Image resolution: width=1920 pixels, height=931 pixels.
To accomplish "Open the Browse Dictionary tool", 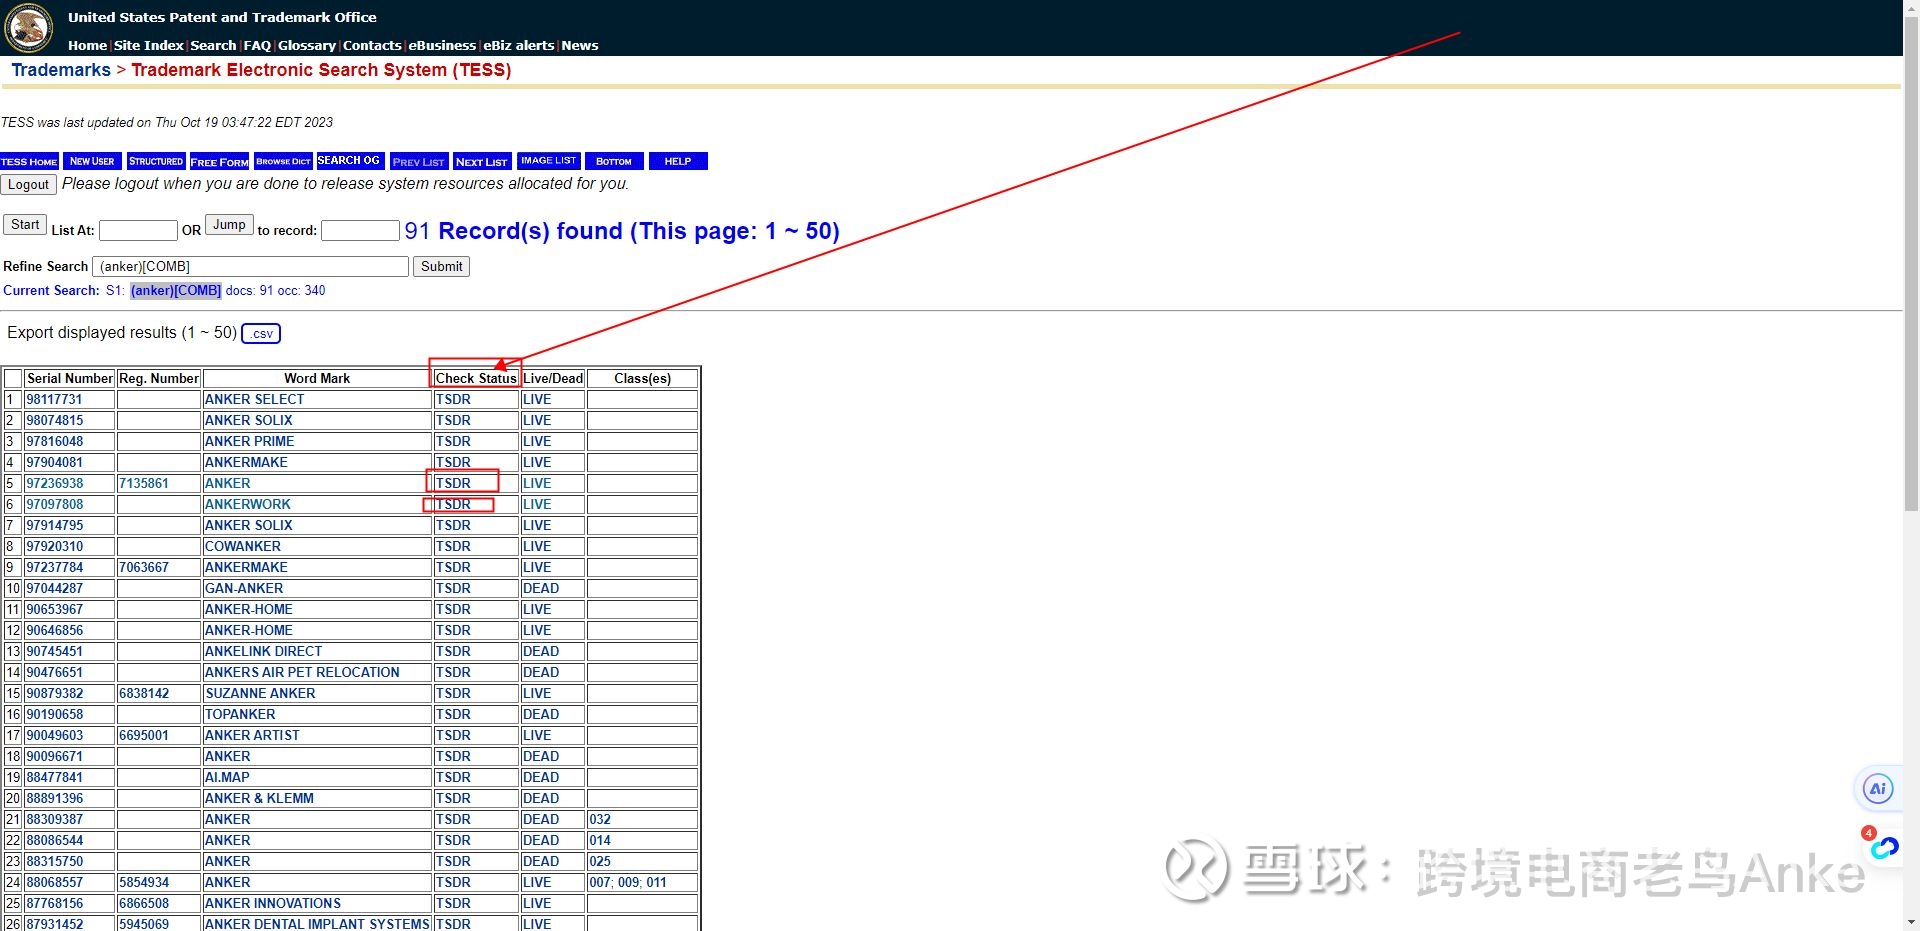I will pyautogui.click(x=283, y=161).
